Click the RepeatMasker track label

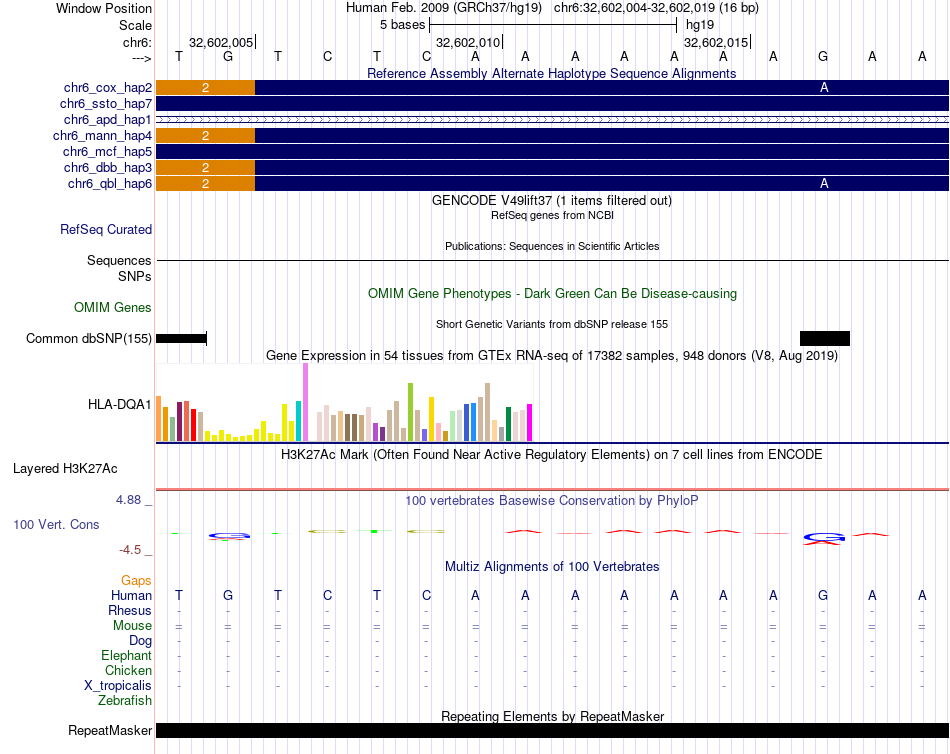(110, 730)
